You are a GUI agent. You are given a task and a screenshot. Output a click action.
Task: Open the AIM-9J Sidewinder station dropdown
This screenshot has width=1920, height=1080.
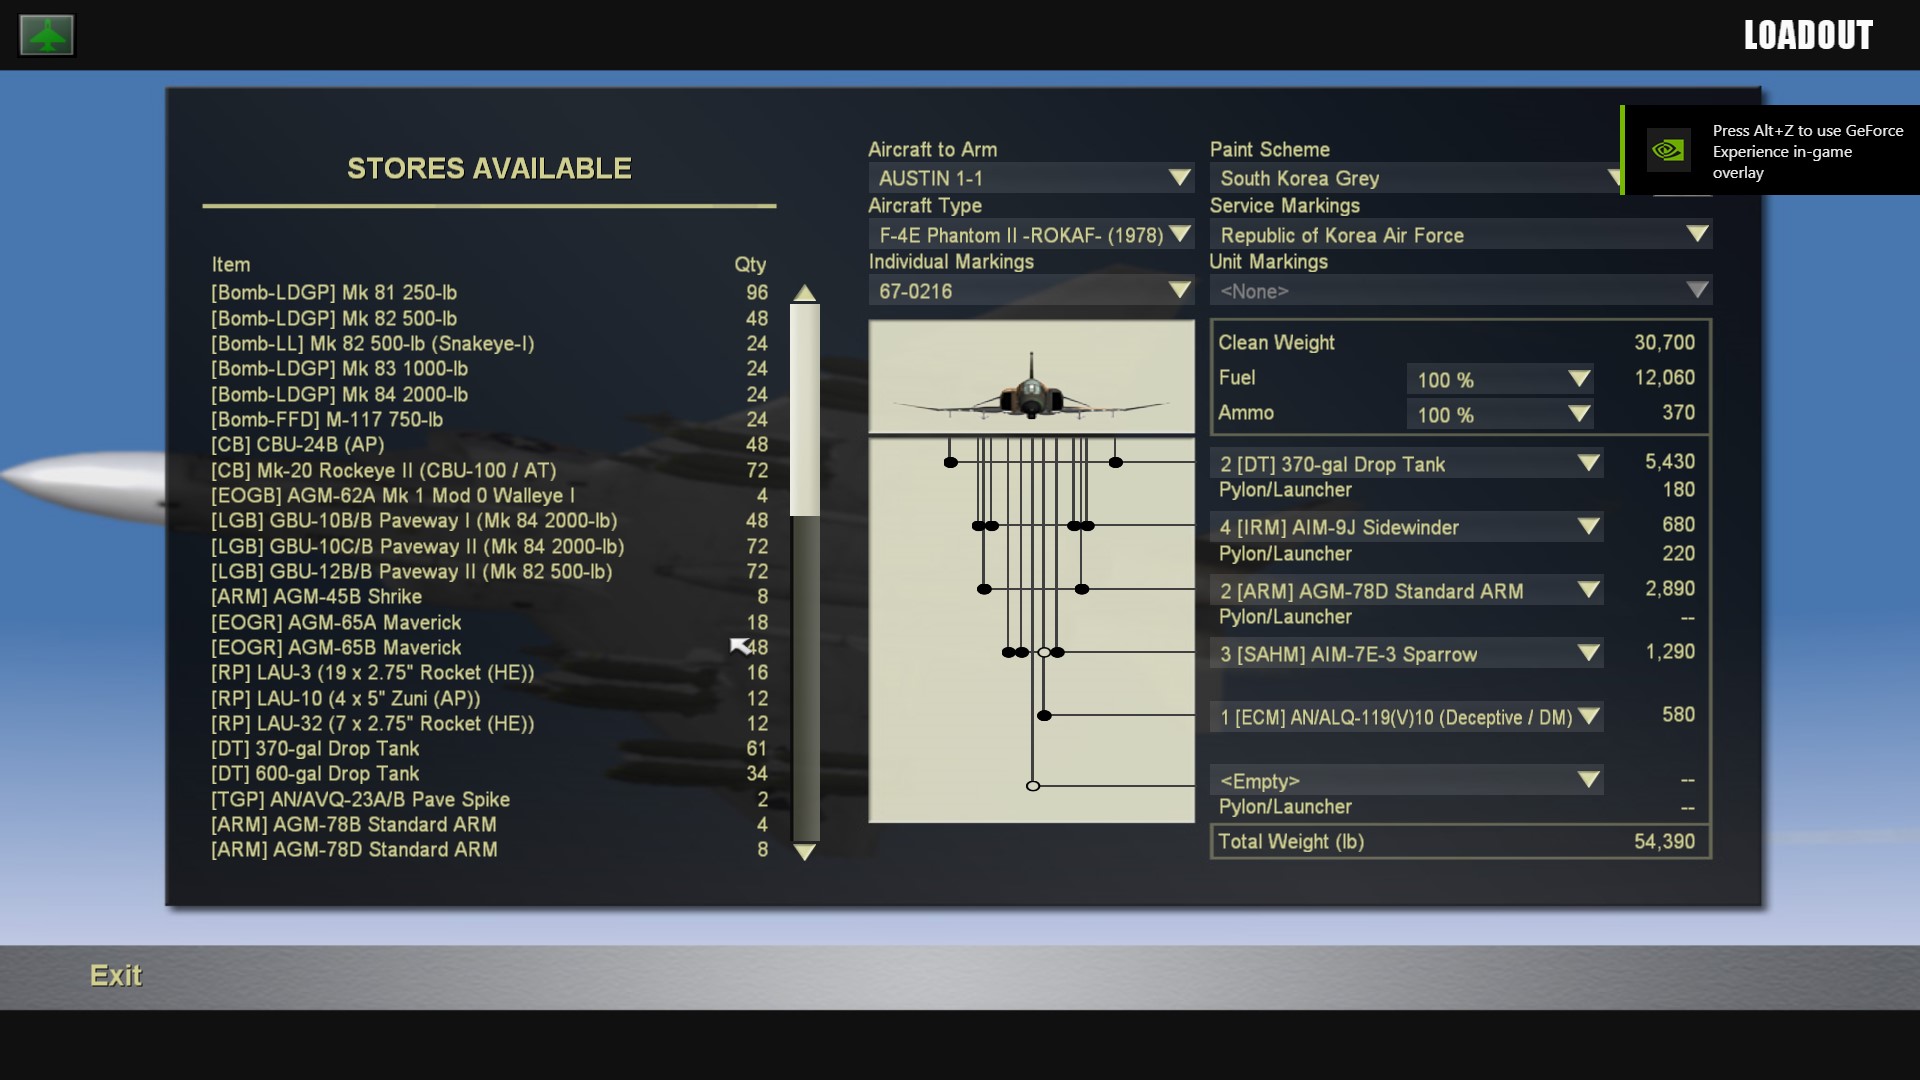coord(1407,527)
